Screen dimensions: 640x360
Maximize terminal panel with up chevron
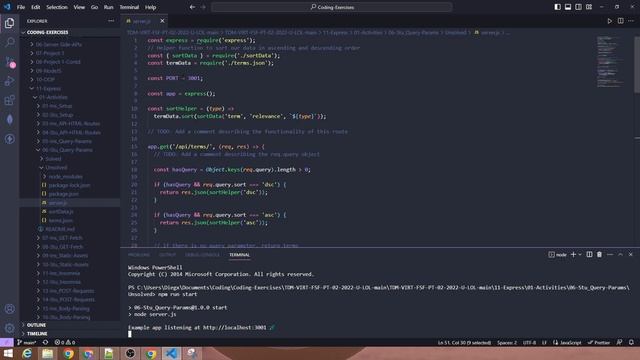click(x=620, y=254)
